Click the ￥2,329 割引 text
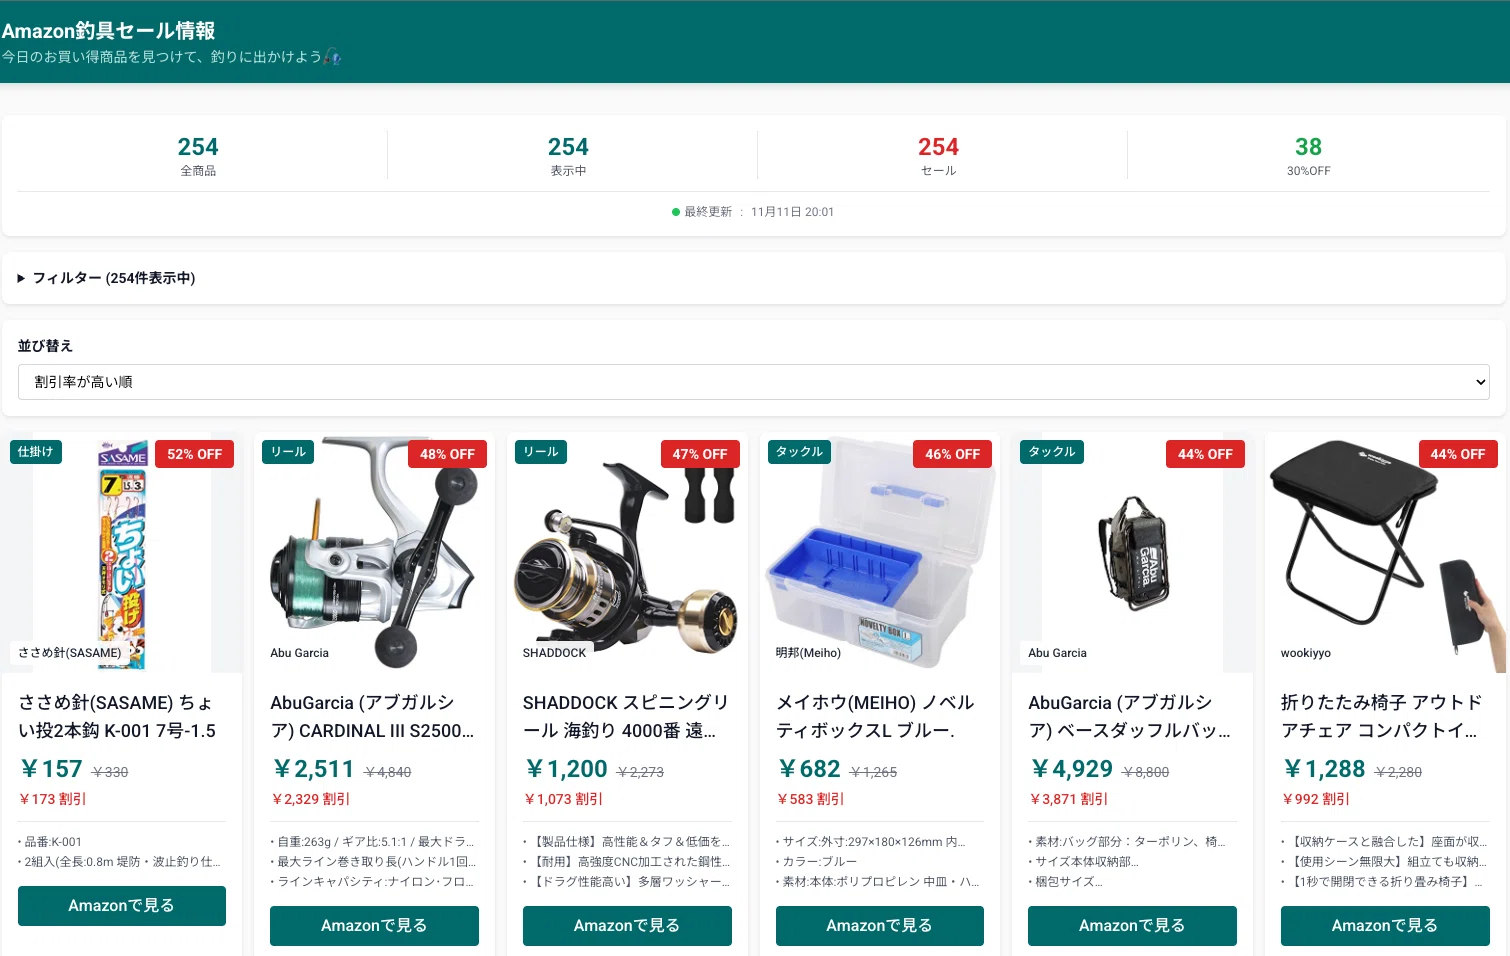This screenshot has width=1510, height=956. point(310,799)
